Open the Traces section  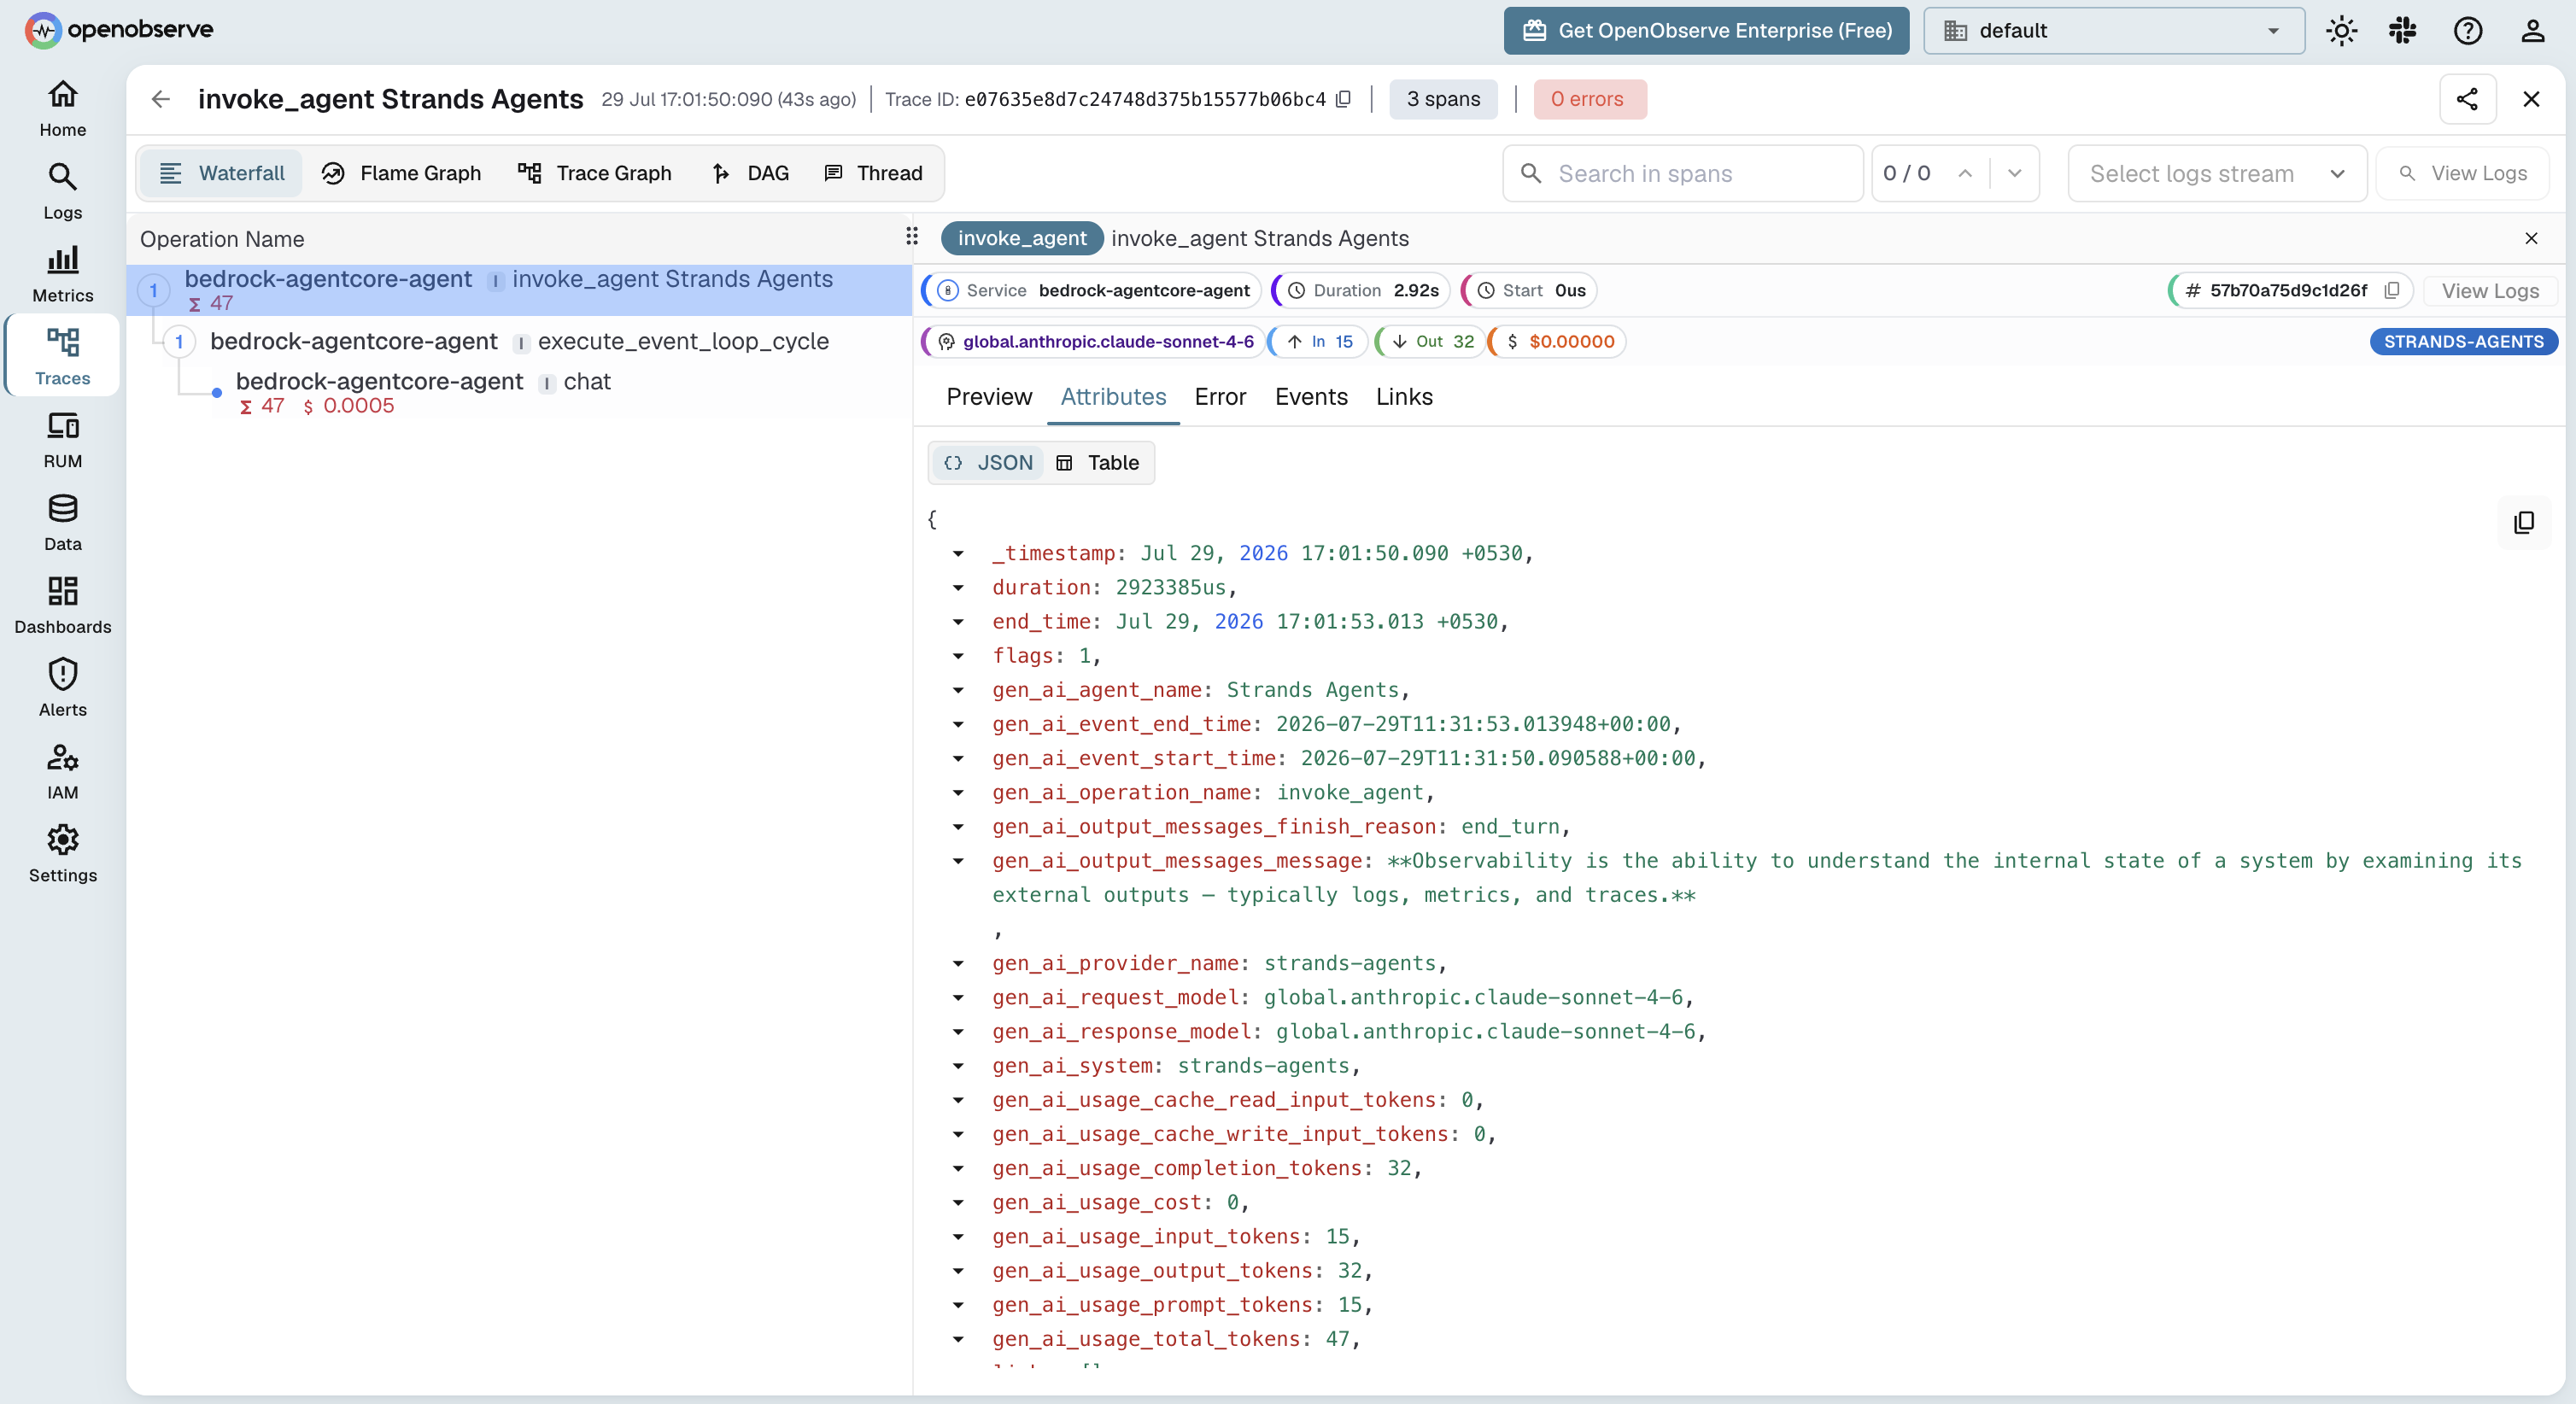pos(62,357)
